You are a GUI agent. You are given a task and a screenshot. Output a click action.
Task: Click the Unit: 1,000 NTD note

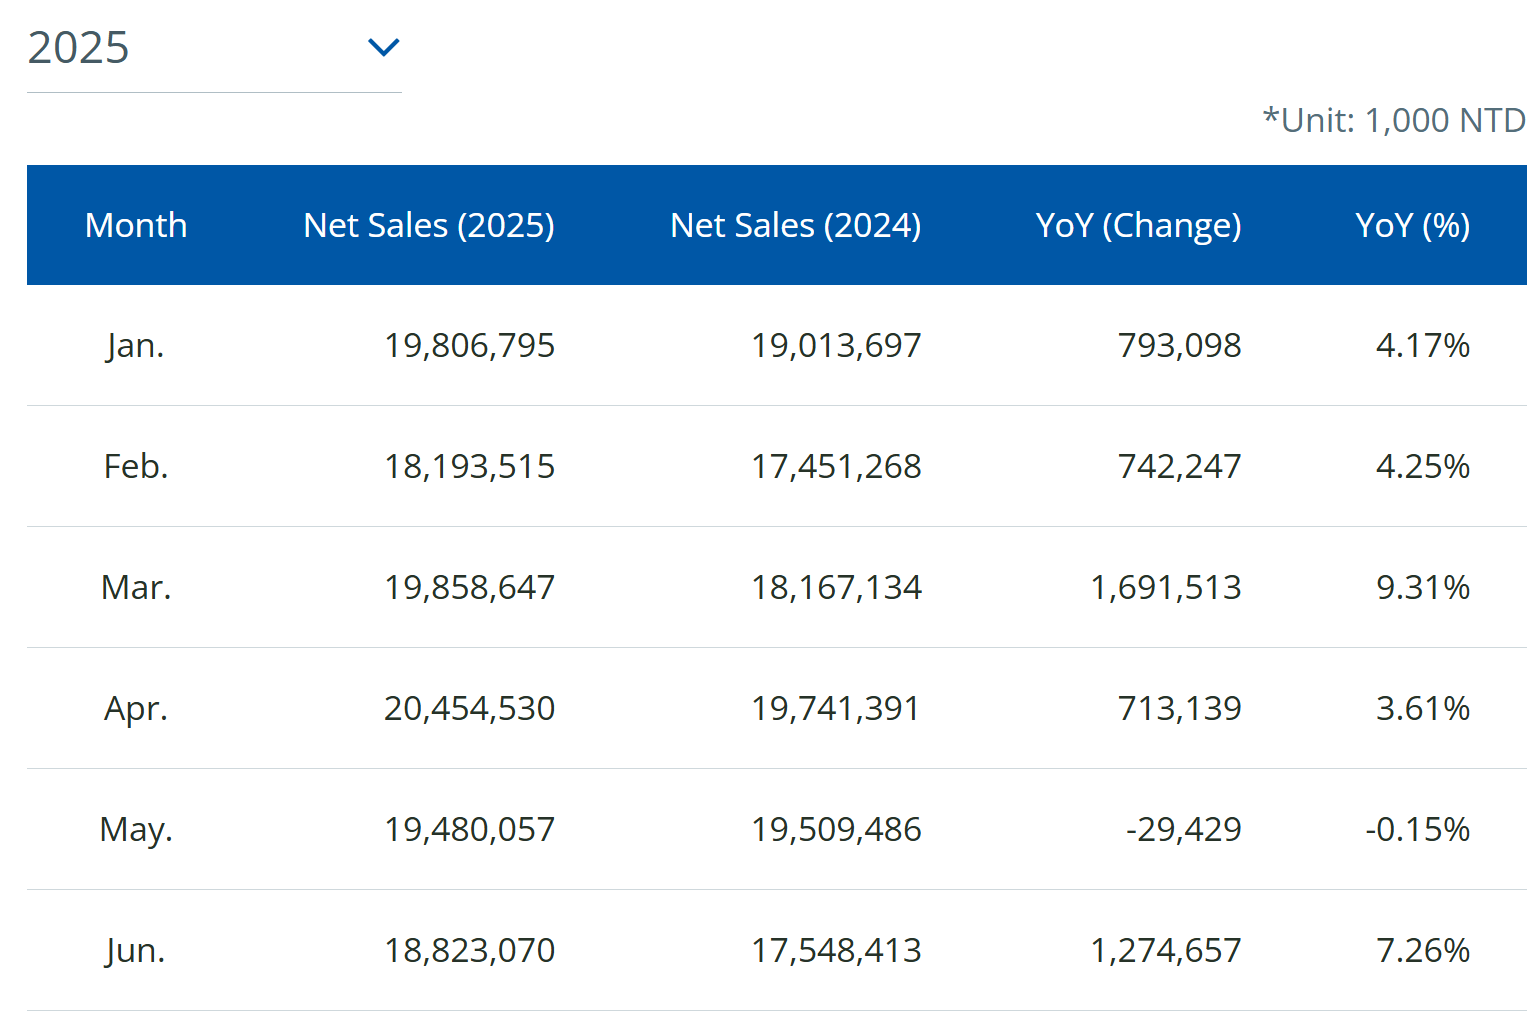pos(1393,120)
